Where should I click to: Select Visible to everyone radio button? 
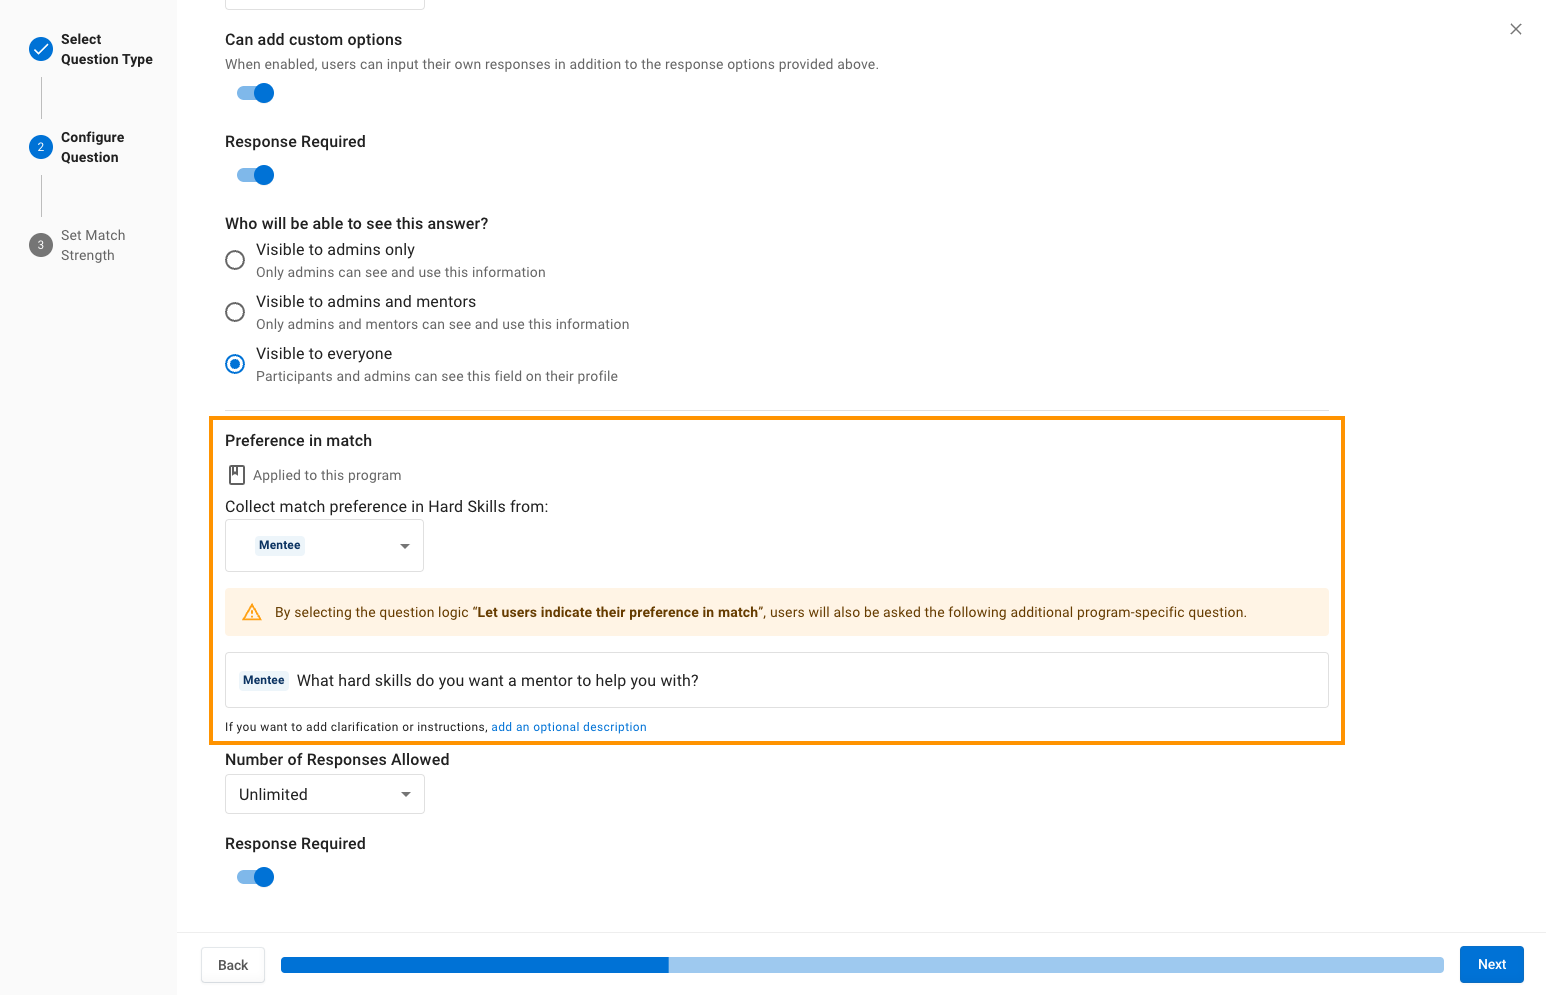(235, 364)
